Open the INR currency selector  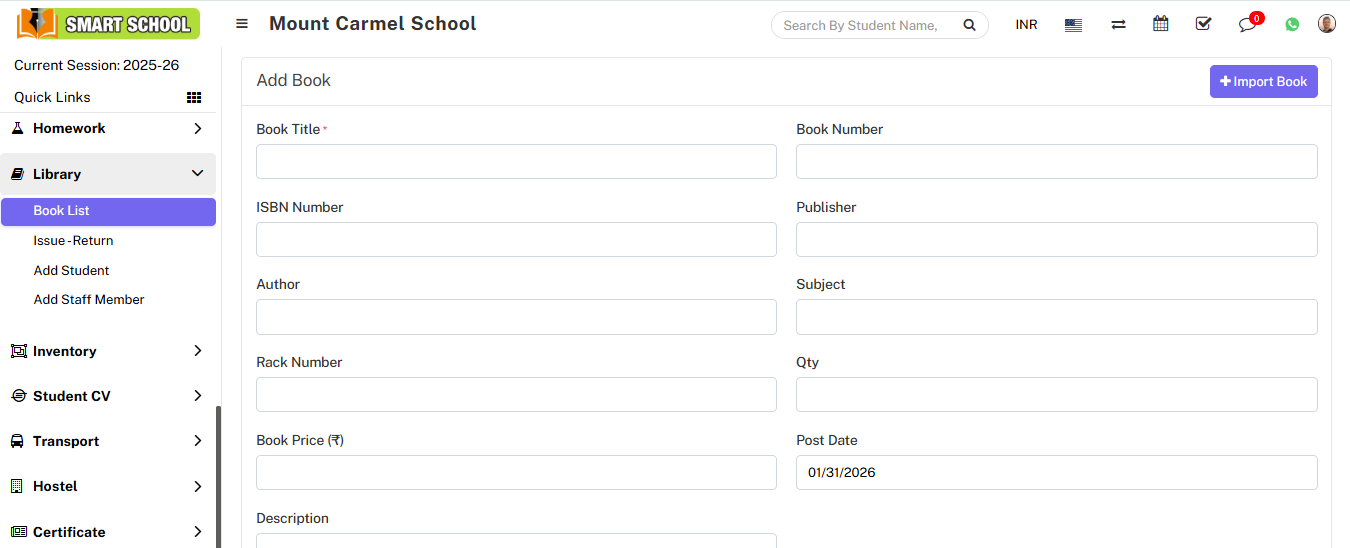1026,25
